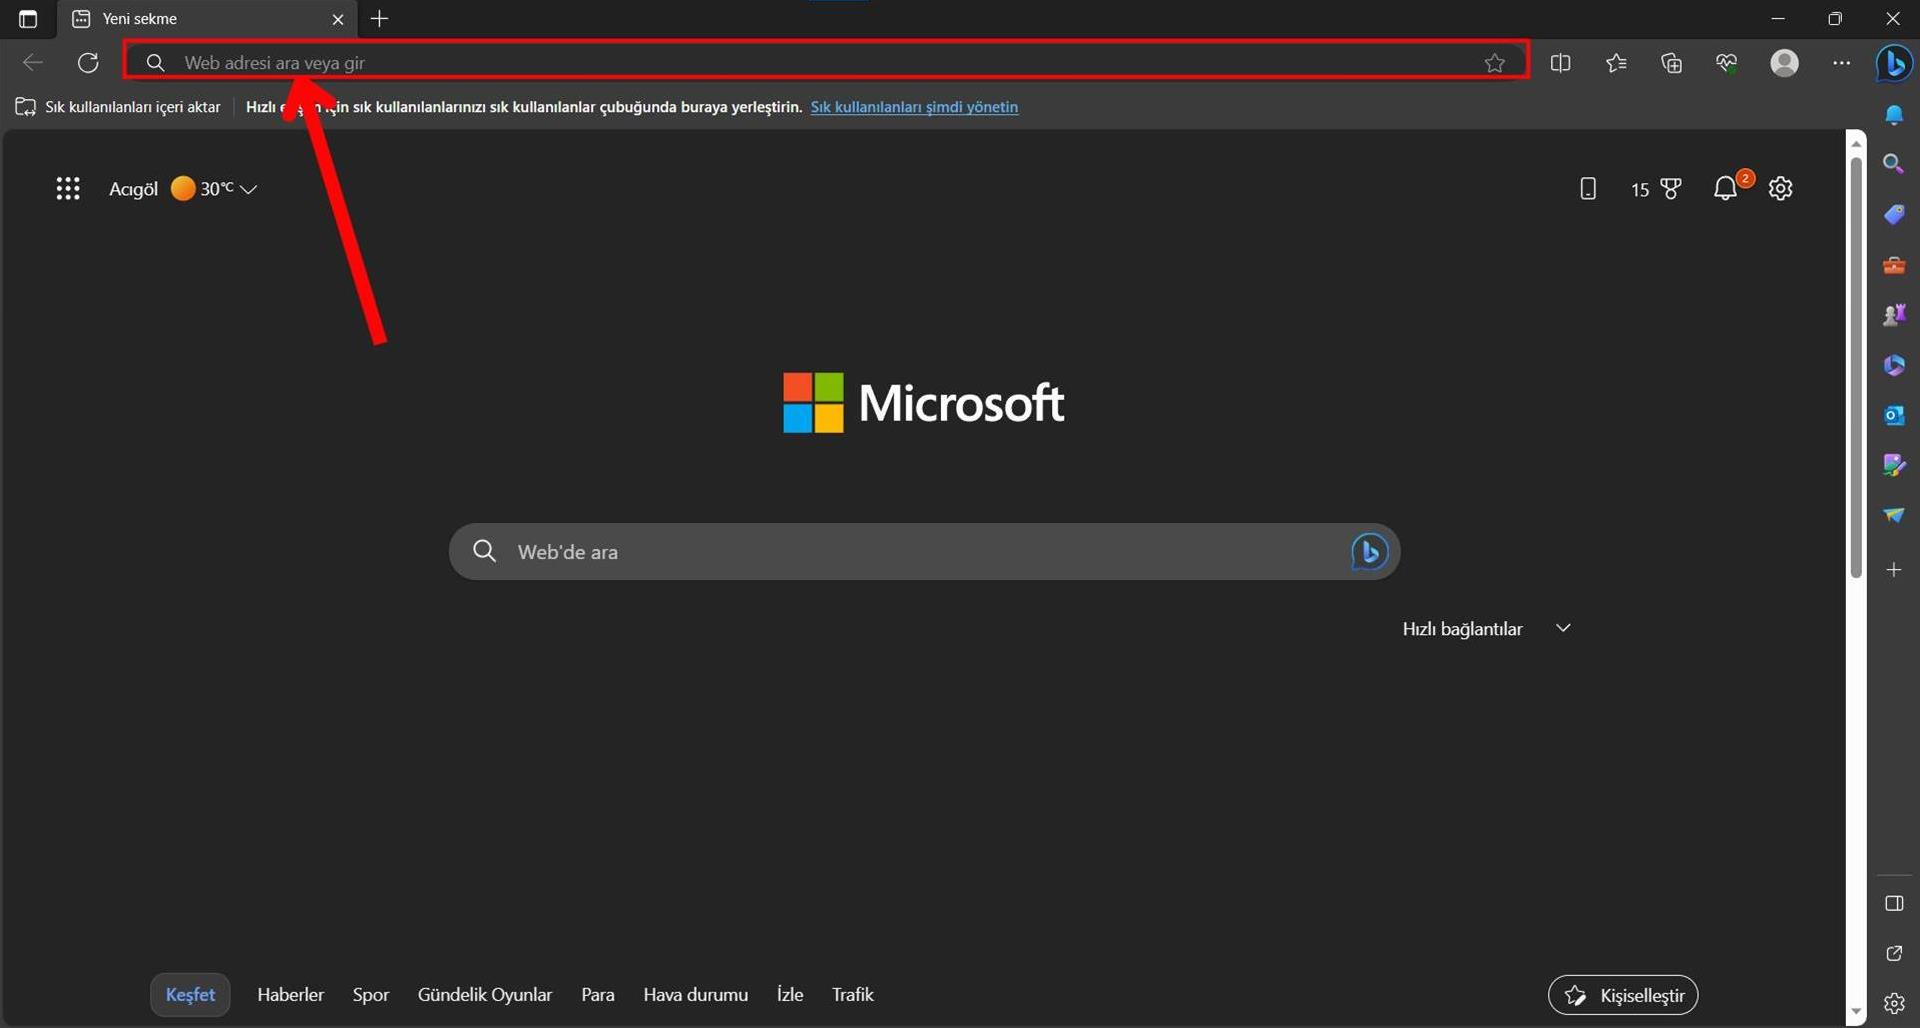Open the Favorites list icon
This screenshot has height=1028, width=1920.
[1616, 63]
